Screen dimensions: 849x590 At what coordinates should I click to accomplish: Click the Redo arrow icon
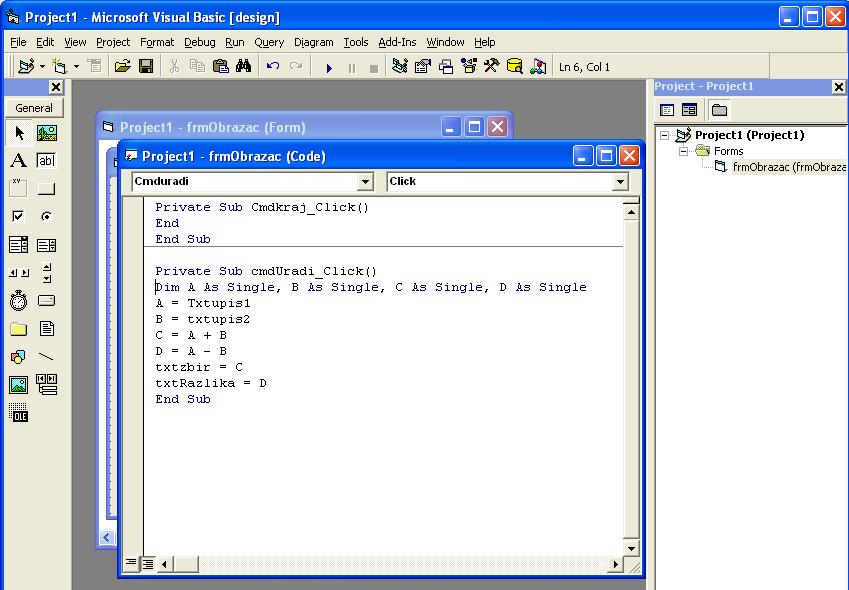coord(296,67)
